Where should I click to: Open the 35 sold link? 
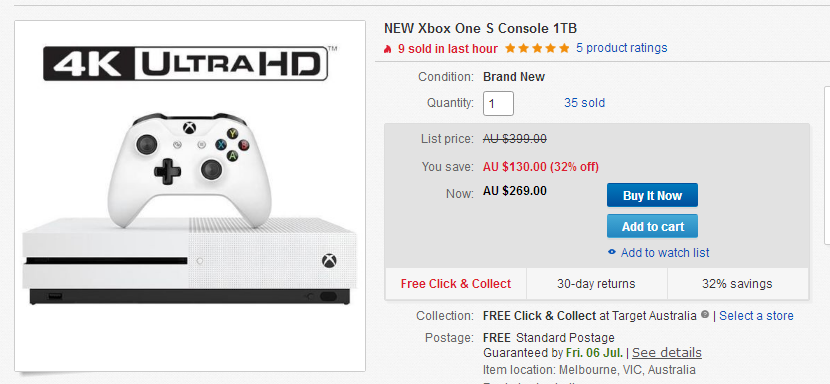584,103
